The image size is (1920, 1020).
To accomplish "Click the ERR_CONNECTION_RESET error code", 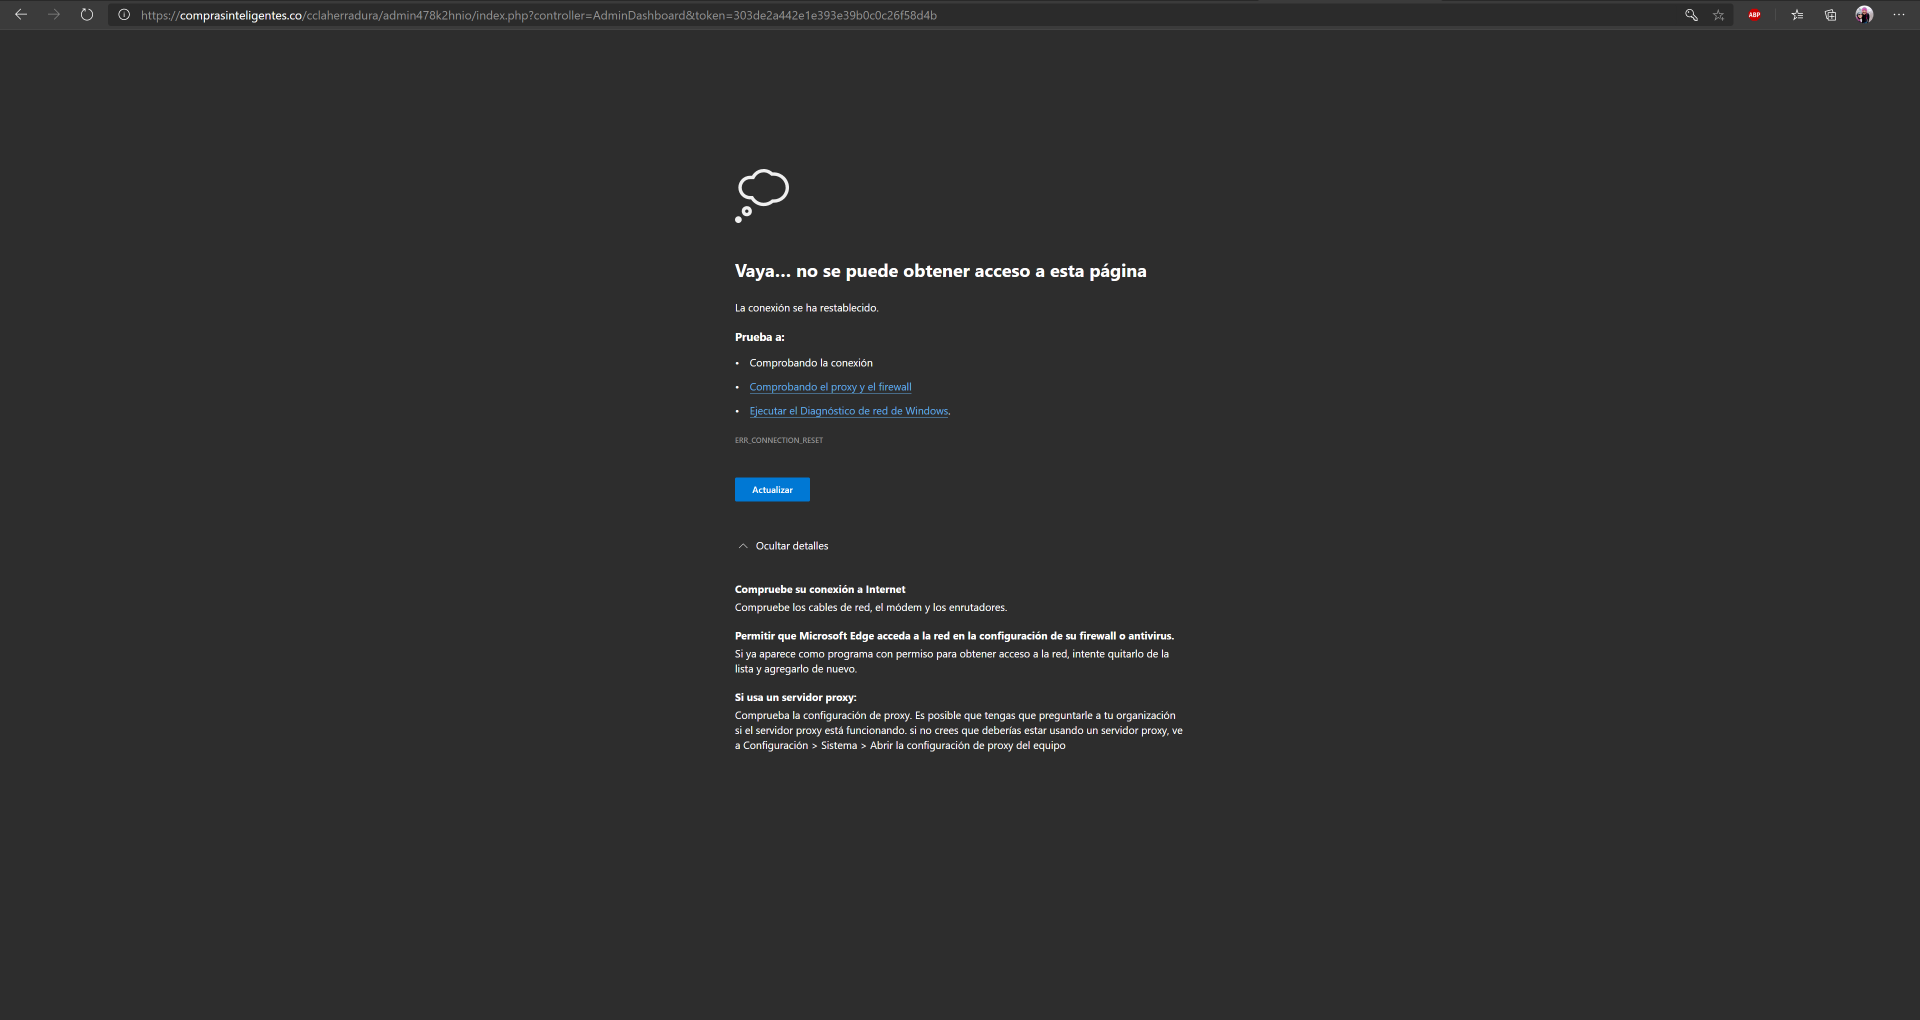I will click(x=779, y=440).
